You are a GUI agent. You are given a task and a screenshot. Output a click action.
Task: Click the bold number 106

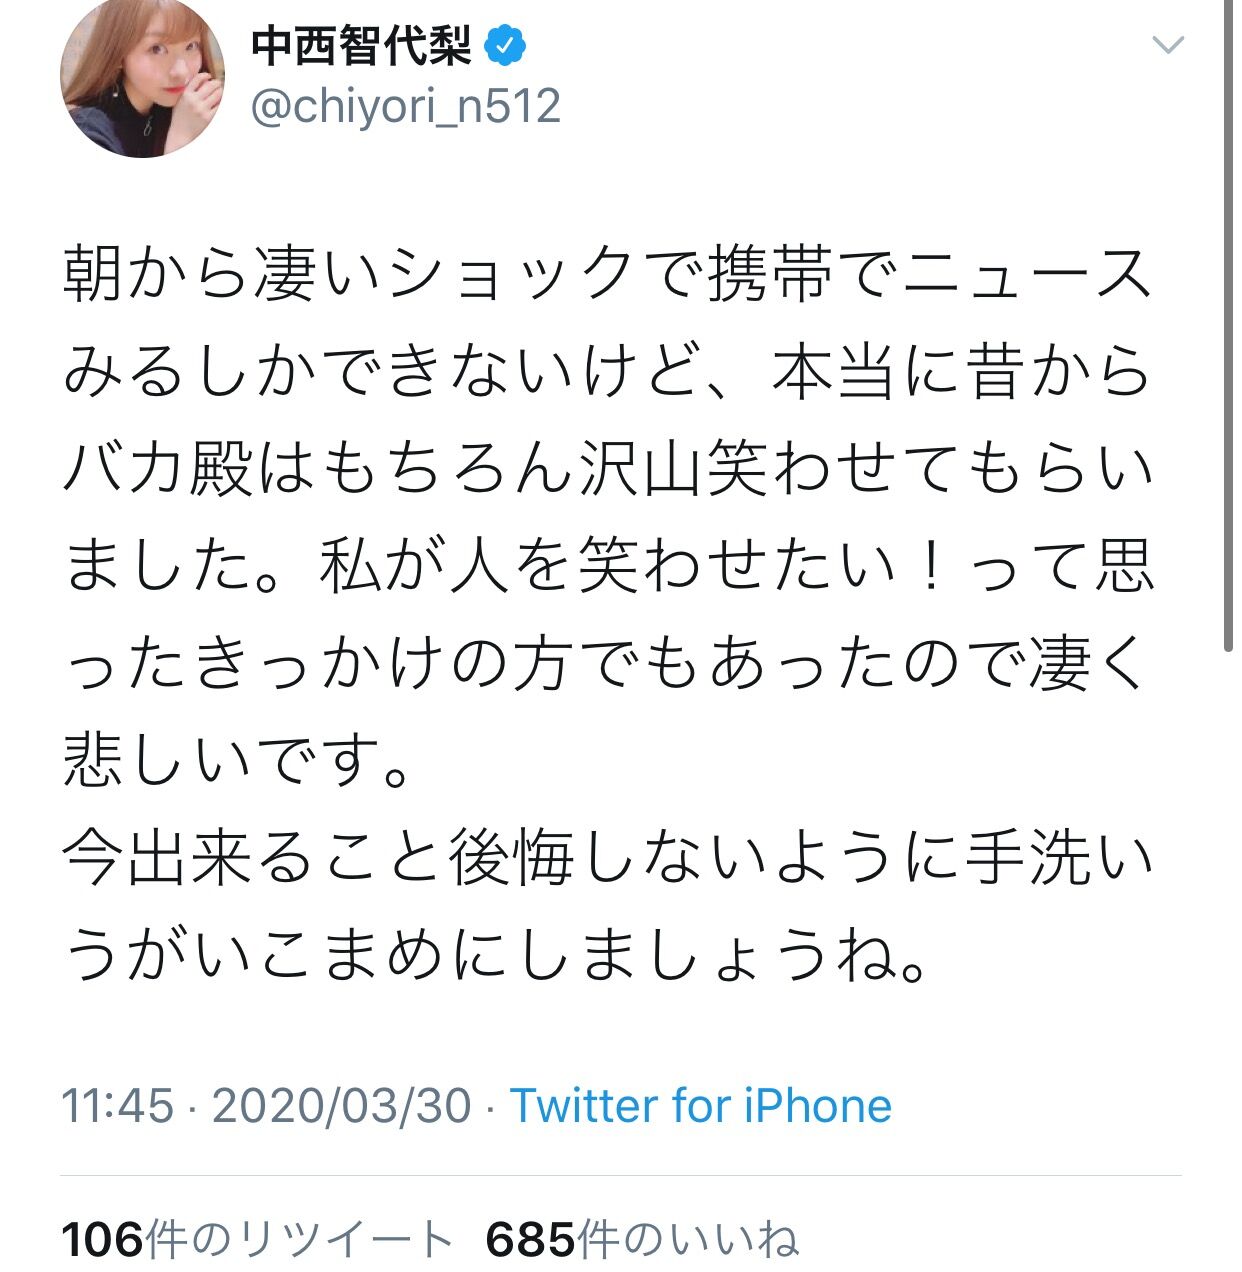click(x=102, y=1240)
